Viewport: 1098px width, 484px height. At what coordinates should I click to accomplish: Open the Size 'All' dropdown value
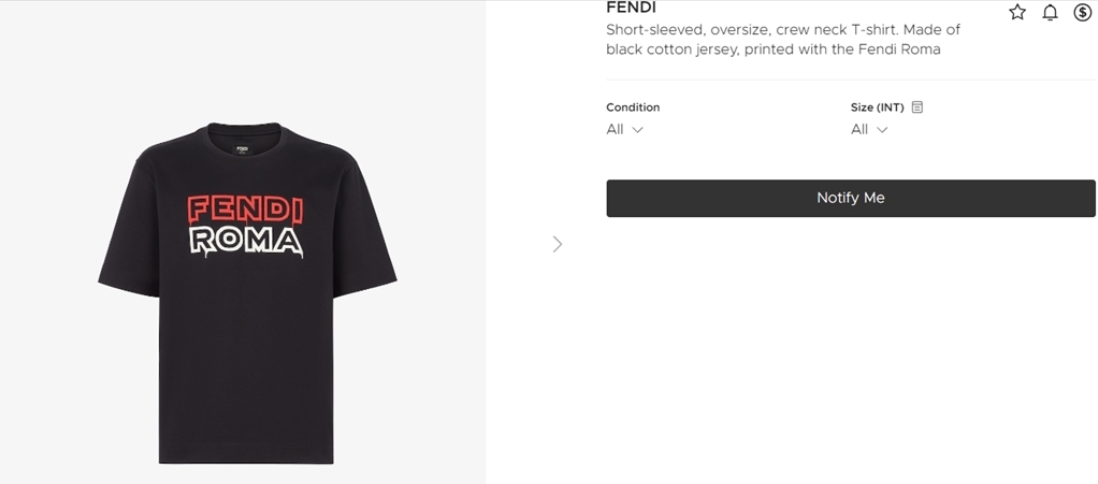859,130
